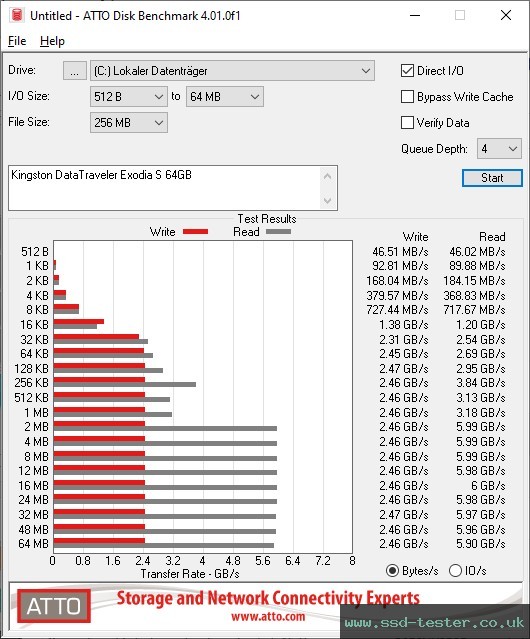Open the Help menu
This screenshot has height=639, width=530.
pos(52,41)
